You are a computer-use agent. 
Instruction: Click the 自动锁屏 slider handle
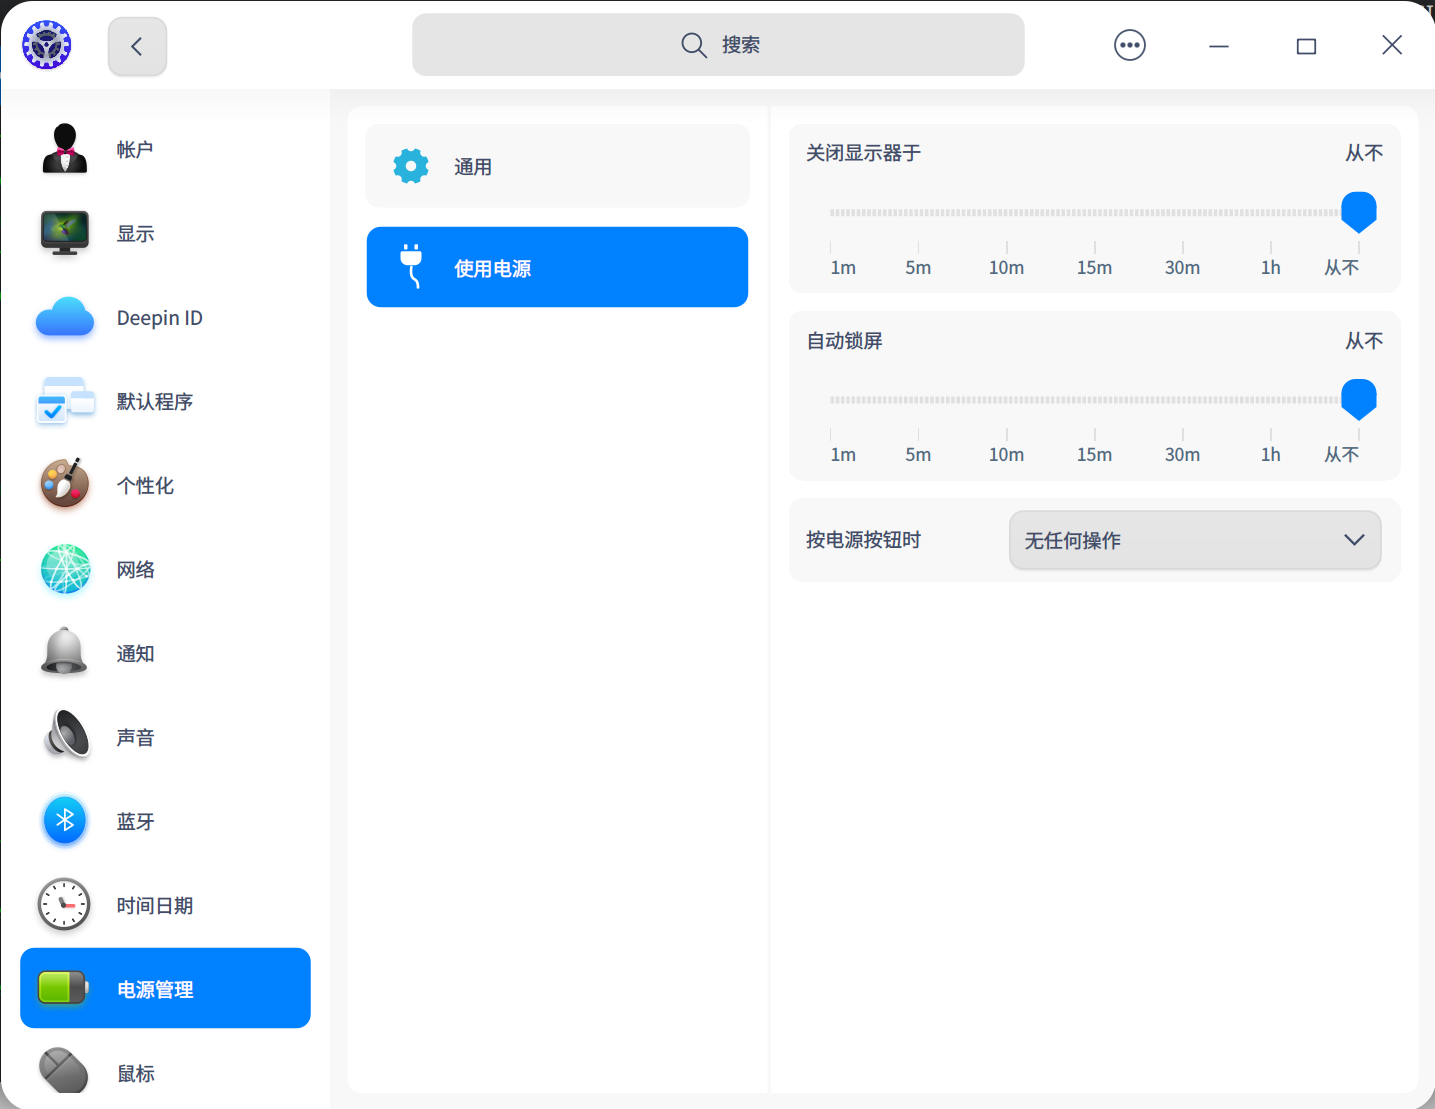[1359, 399]
